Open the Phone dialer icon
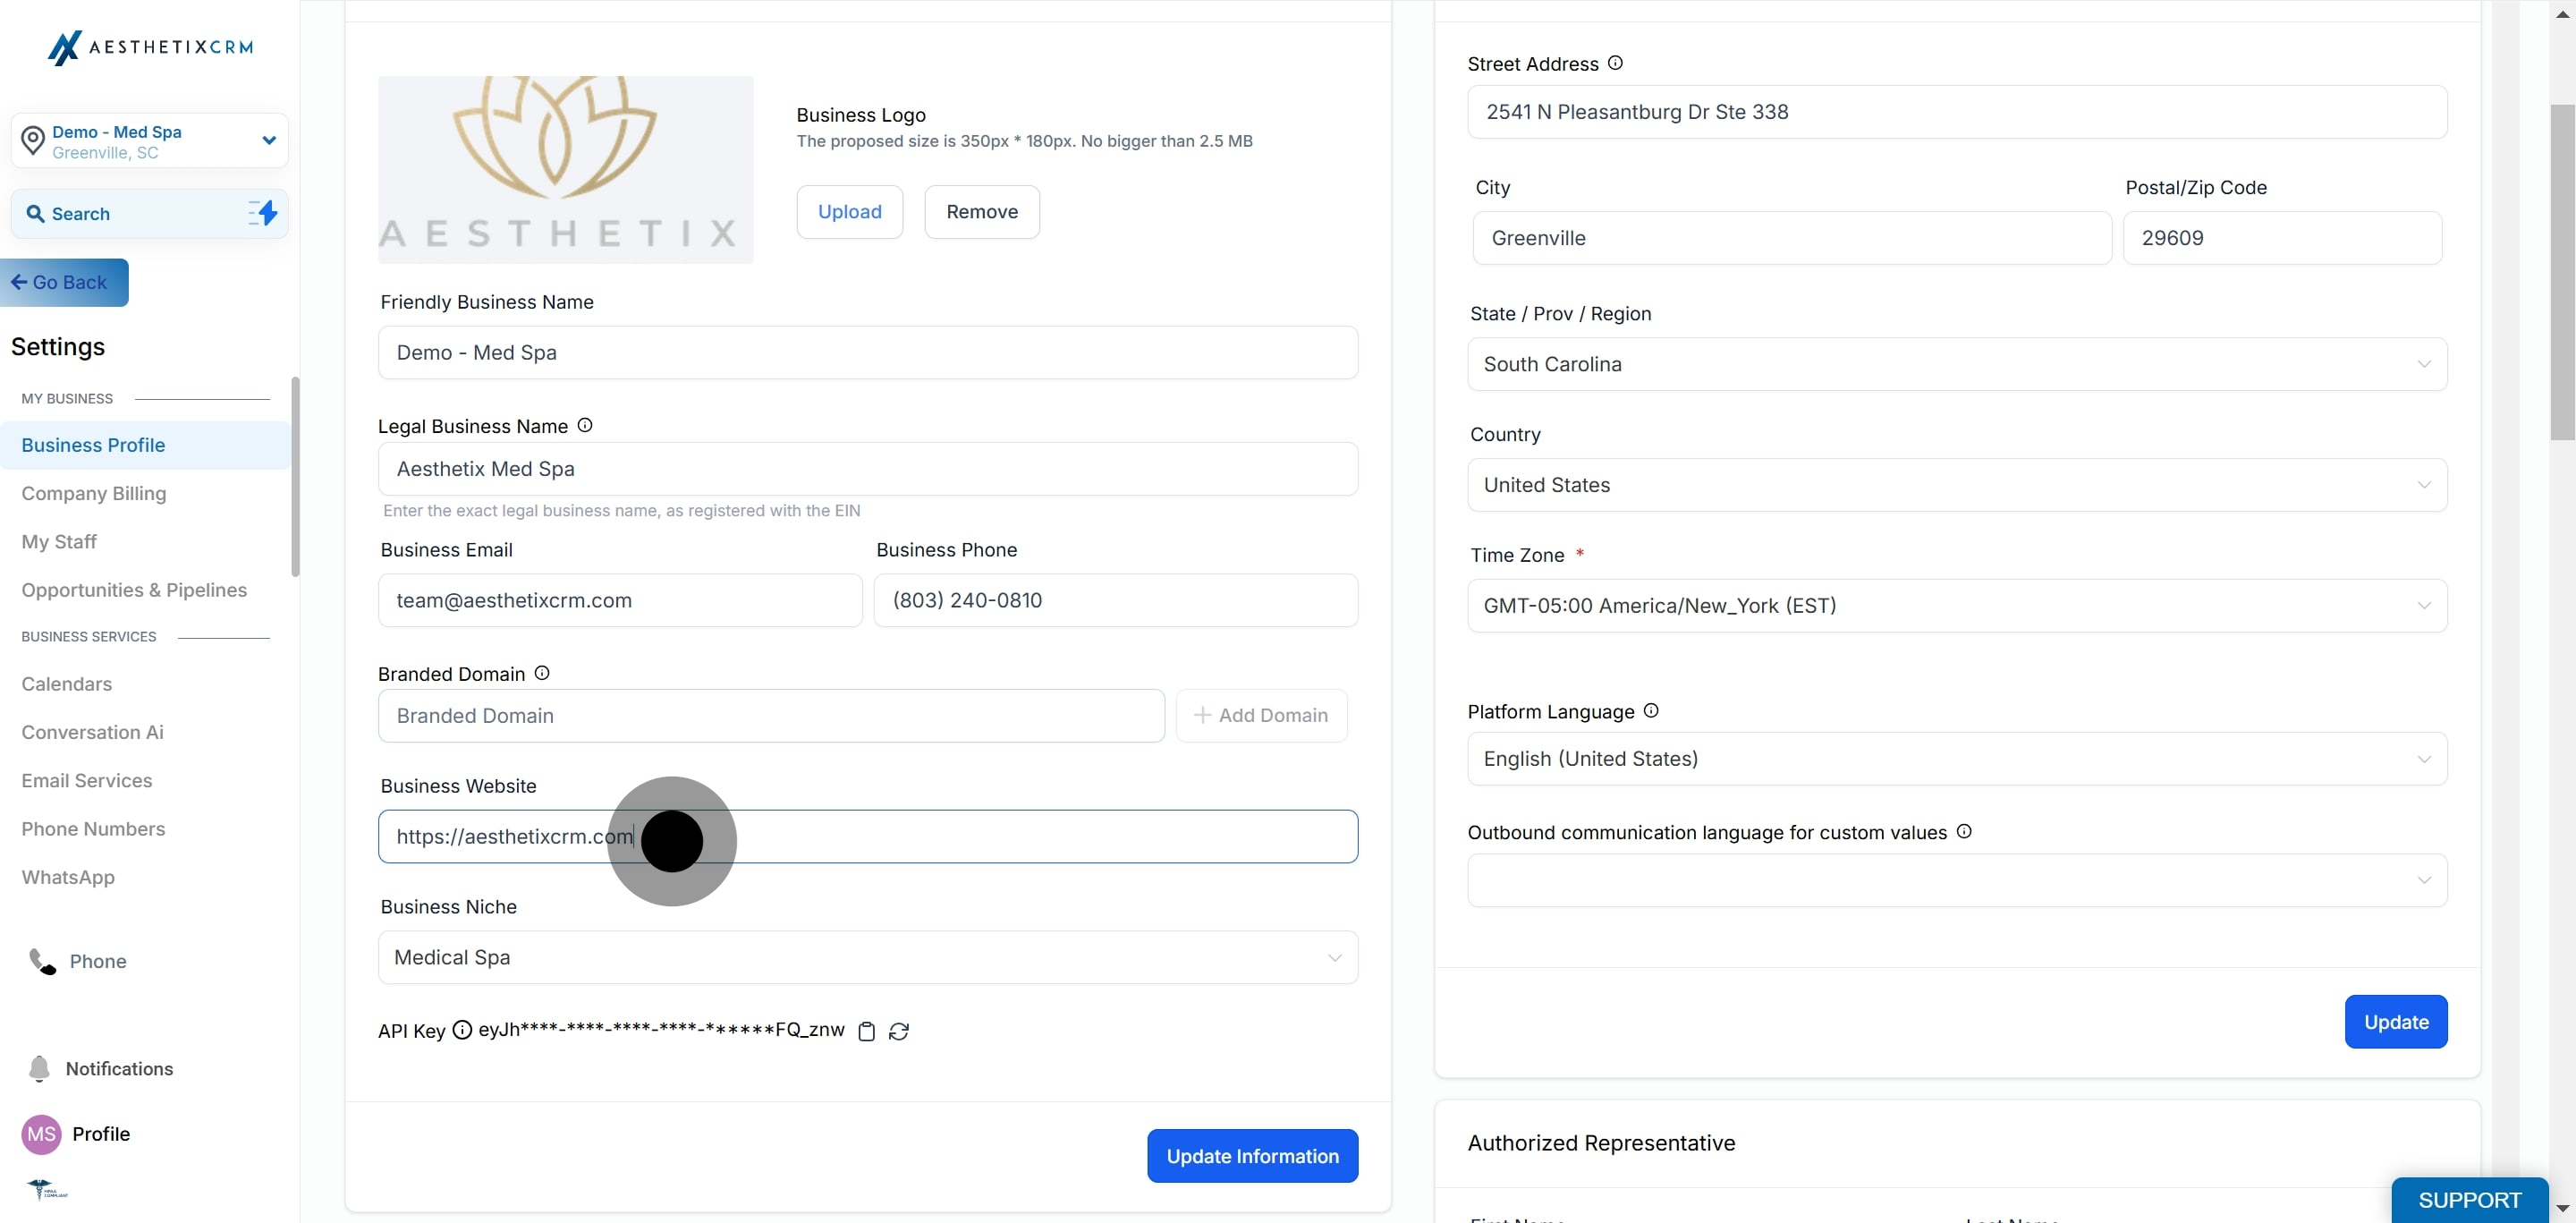2576x1223 pixels. tap(42, 961)
